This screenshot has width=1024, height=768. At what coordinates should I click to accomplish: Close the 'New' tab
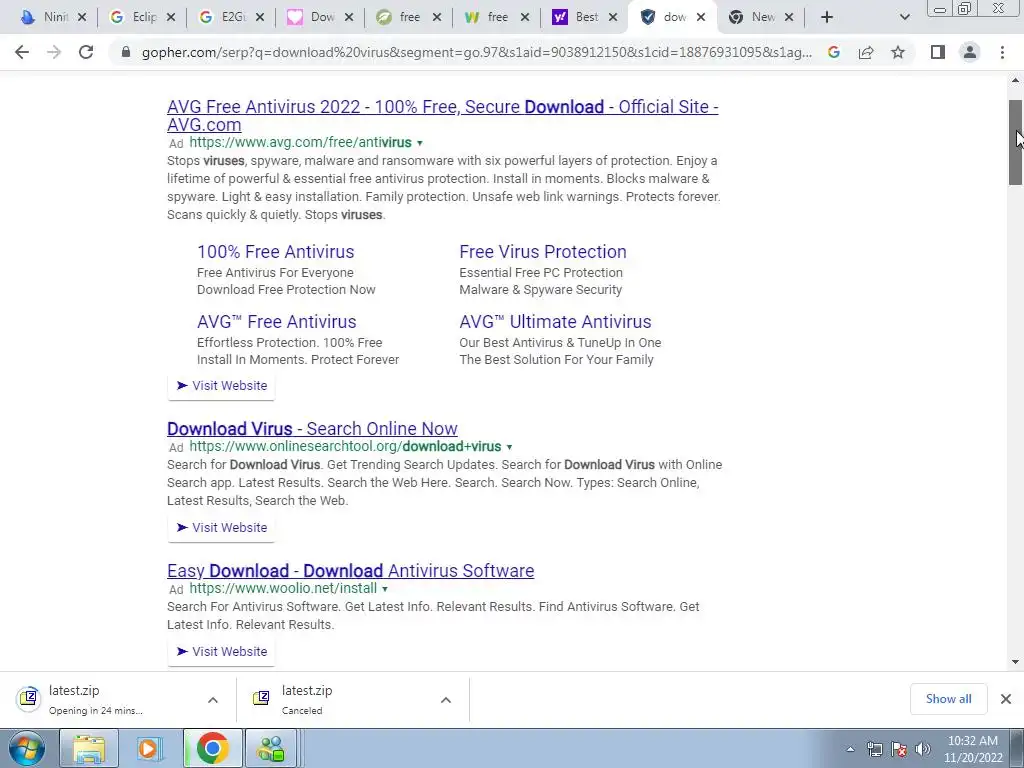click(x=789, y=17)
